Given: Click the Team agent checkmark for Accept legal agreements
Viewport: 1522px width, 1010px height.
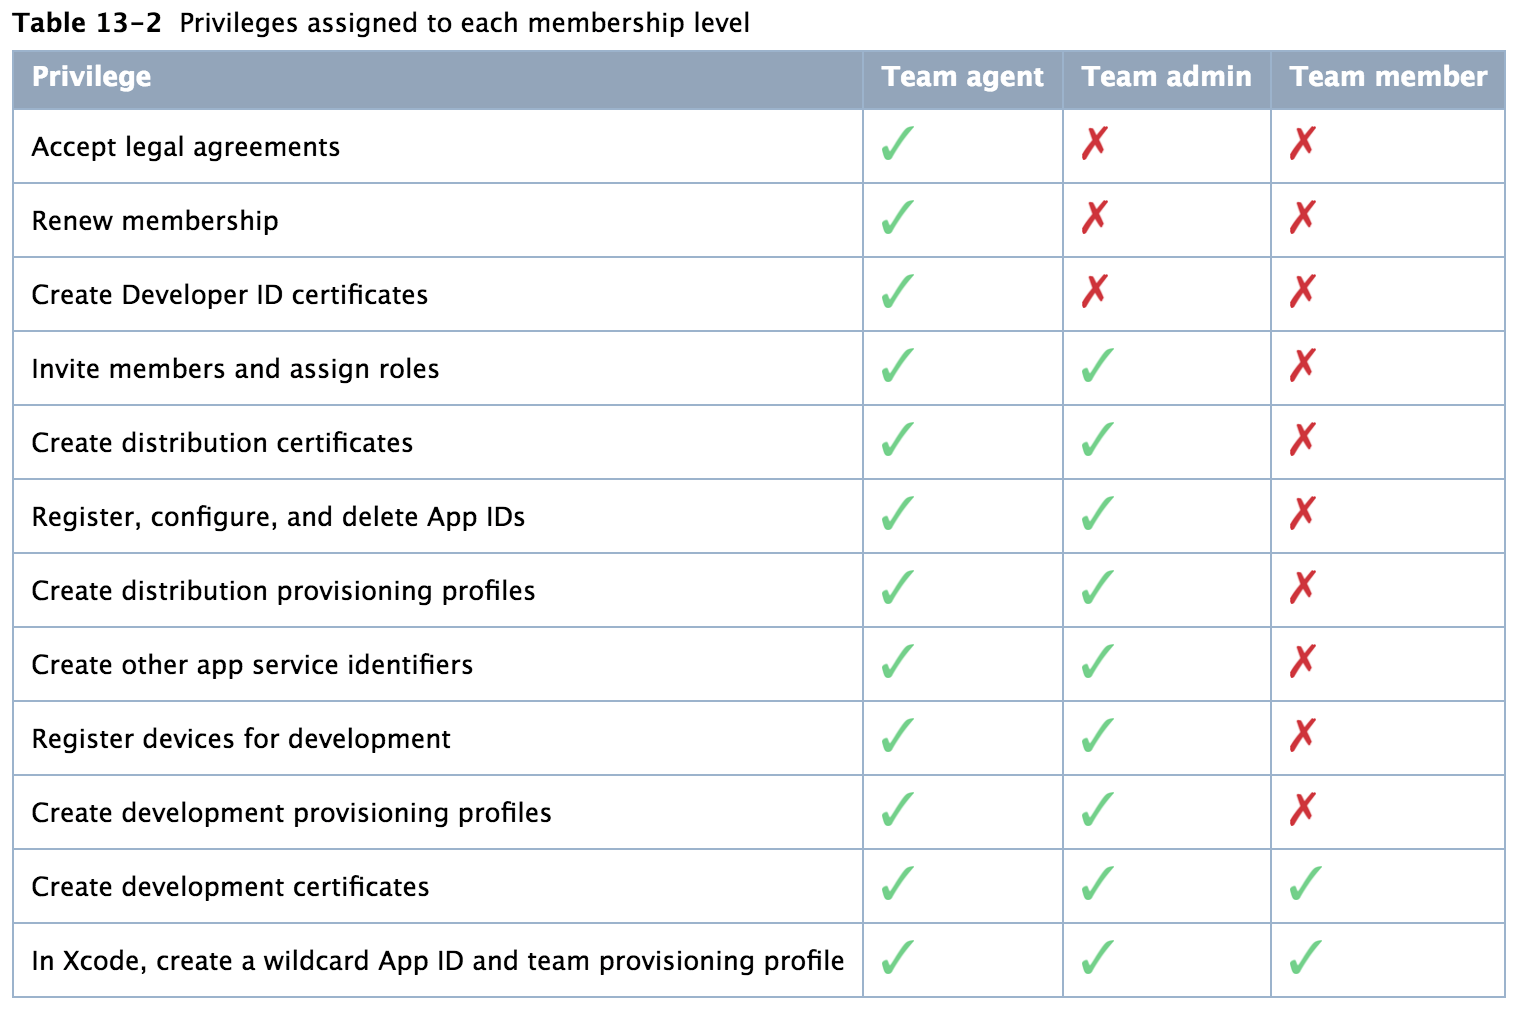Looking at the screenshot, I should point(897,145).
